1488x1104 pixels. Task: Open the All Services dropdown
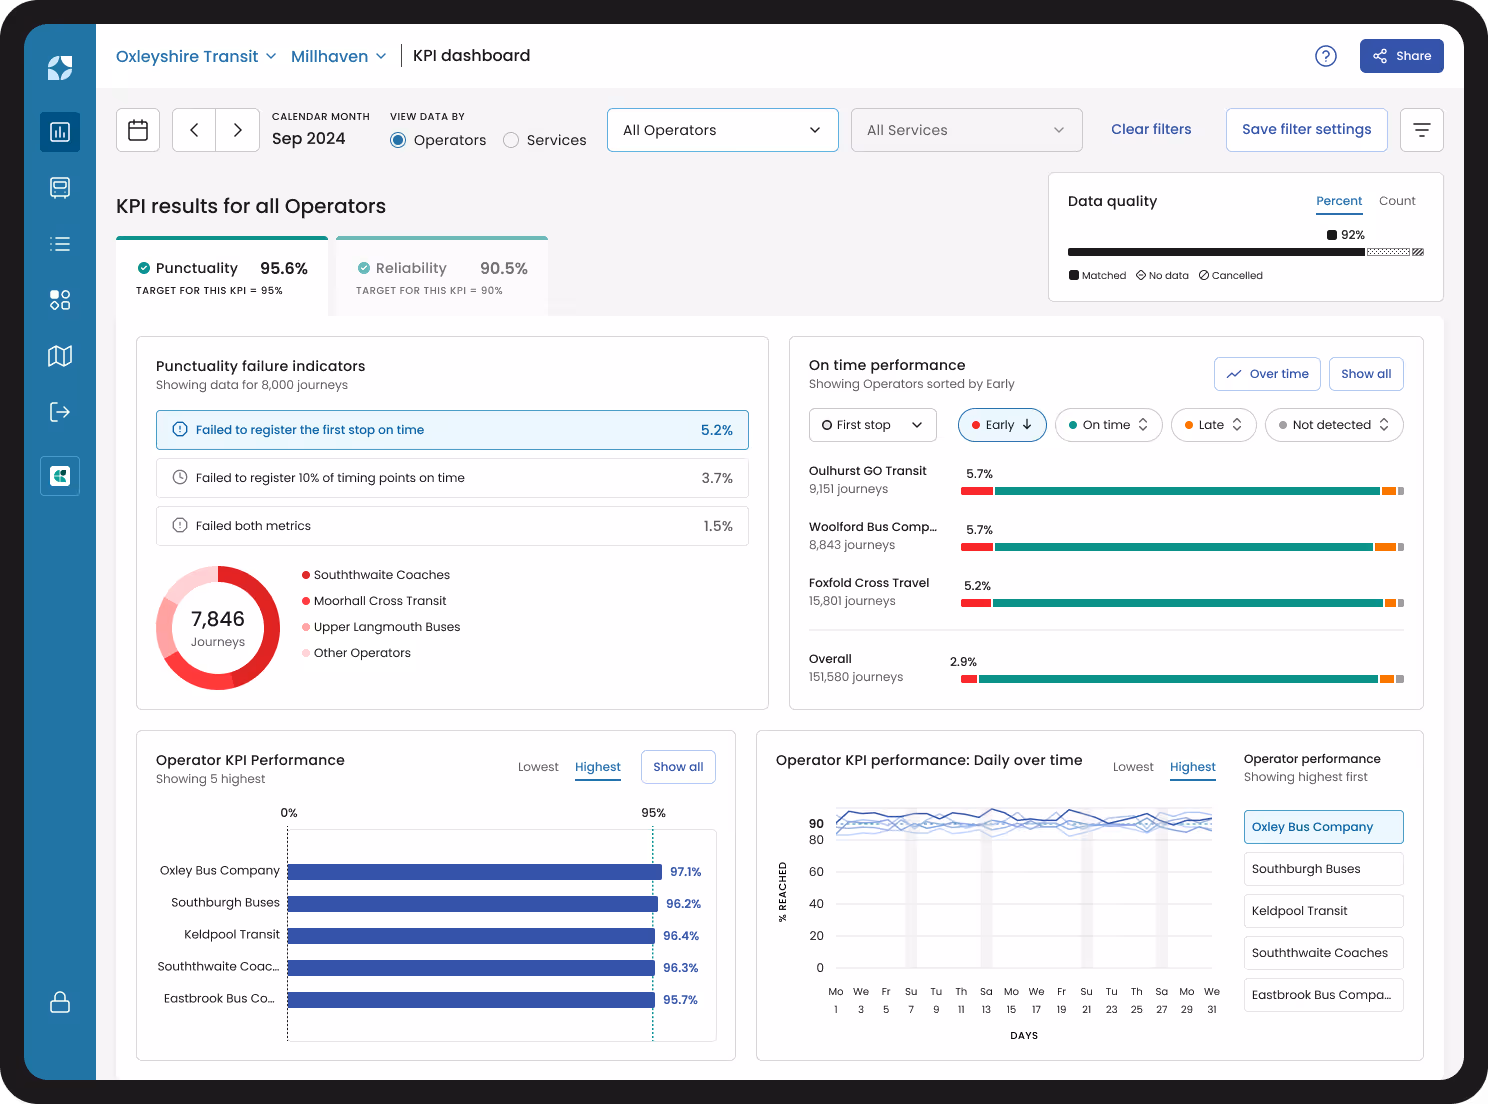965,129
